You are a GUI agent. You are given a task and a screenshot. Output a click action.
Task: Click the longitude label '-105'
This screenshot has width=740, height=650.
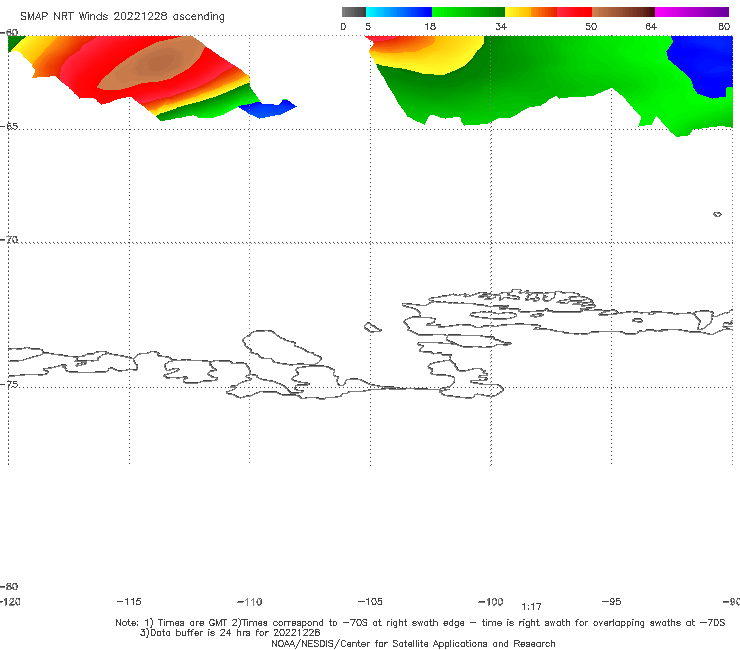370,602
